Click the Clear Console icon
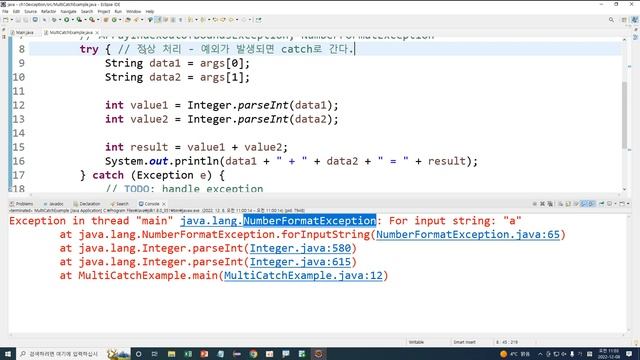The height and width of the screenshot is (360, 640). (x=560, y=203)
